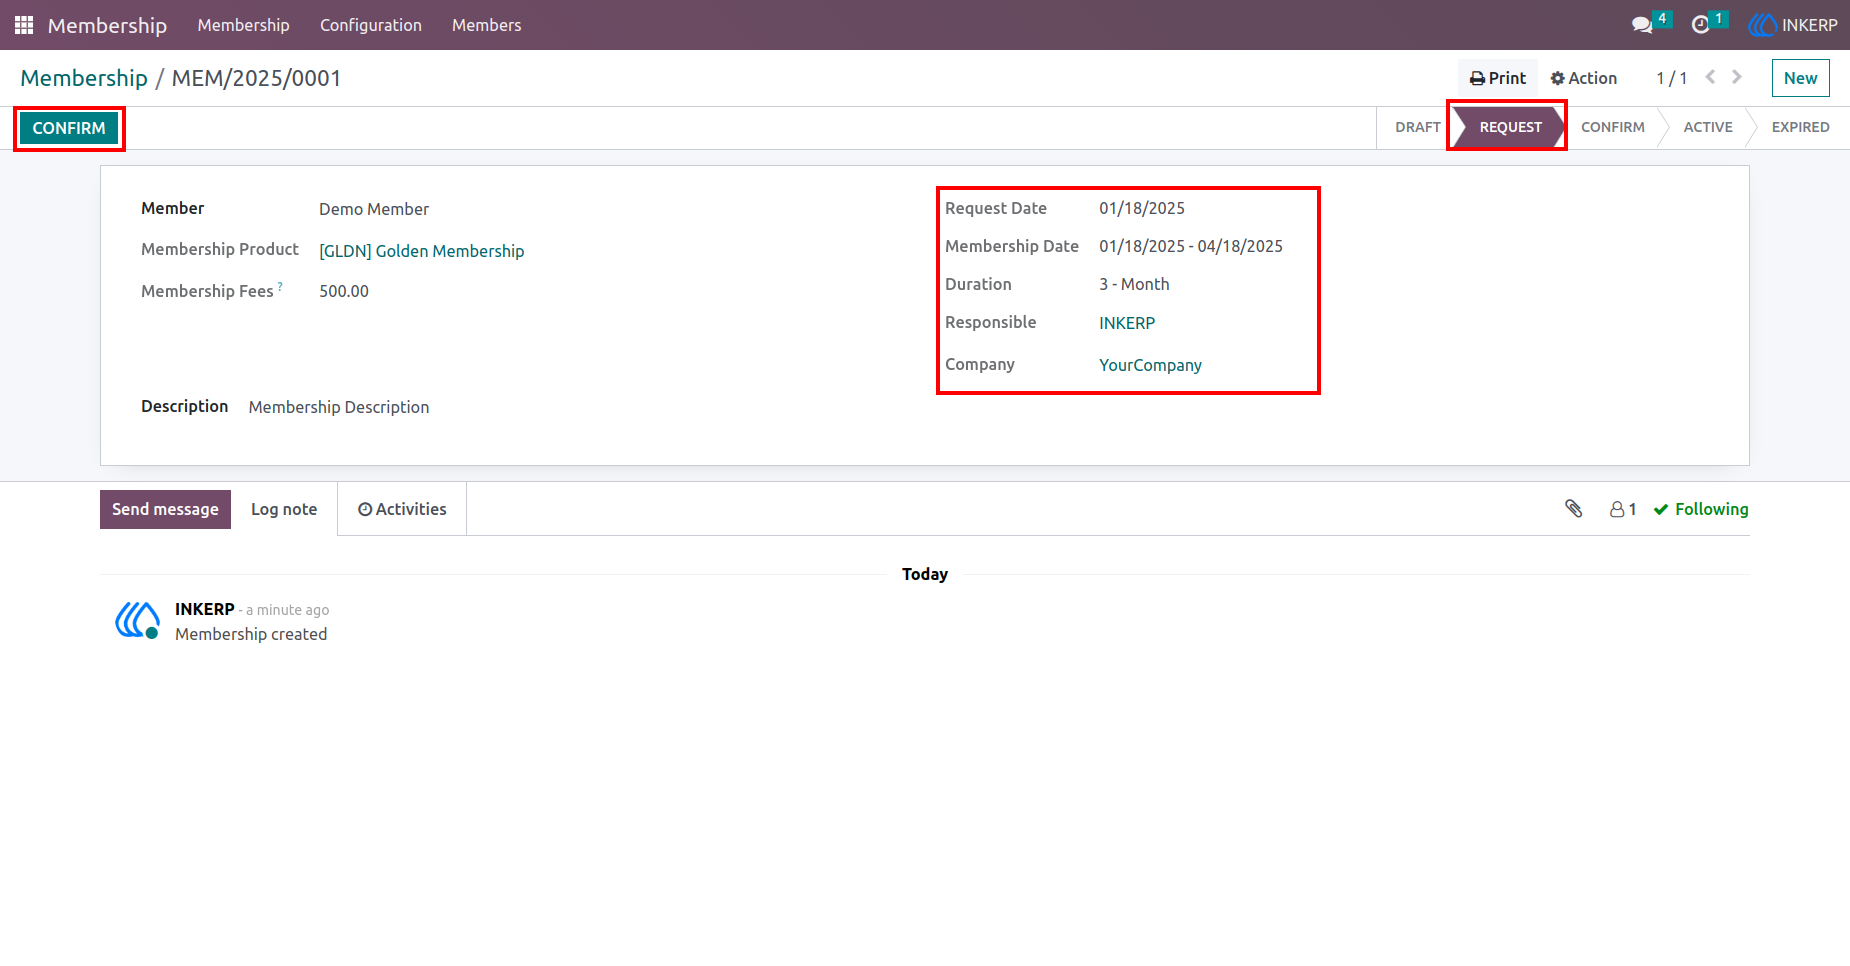Select the EXPIRED status stage
1850x966 pixels.
1800,127
